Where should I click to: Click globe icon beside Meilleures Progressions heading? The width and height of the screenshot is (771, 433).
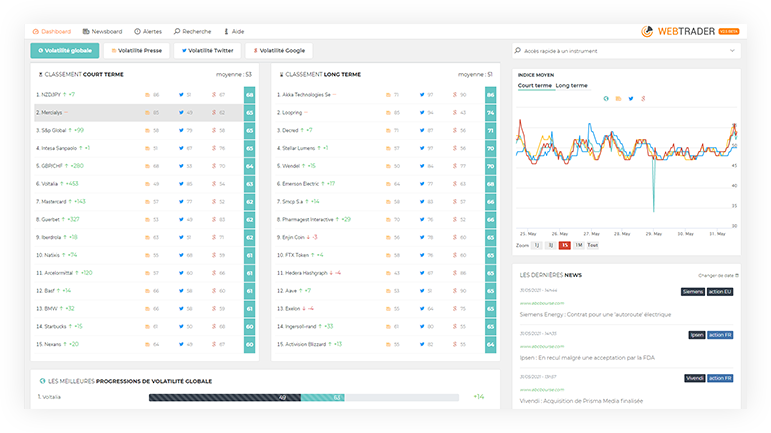coord(42,381)
